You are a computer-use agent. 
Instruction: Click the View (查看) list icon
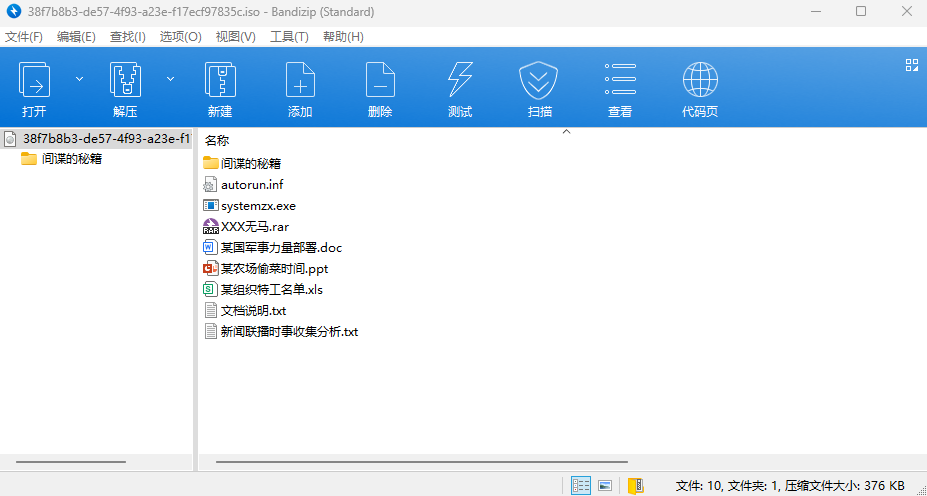[x=620, y=80]
